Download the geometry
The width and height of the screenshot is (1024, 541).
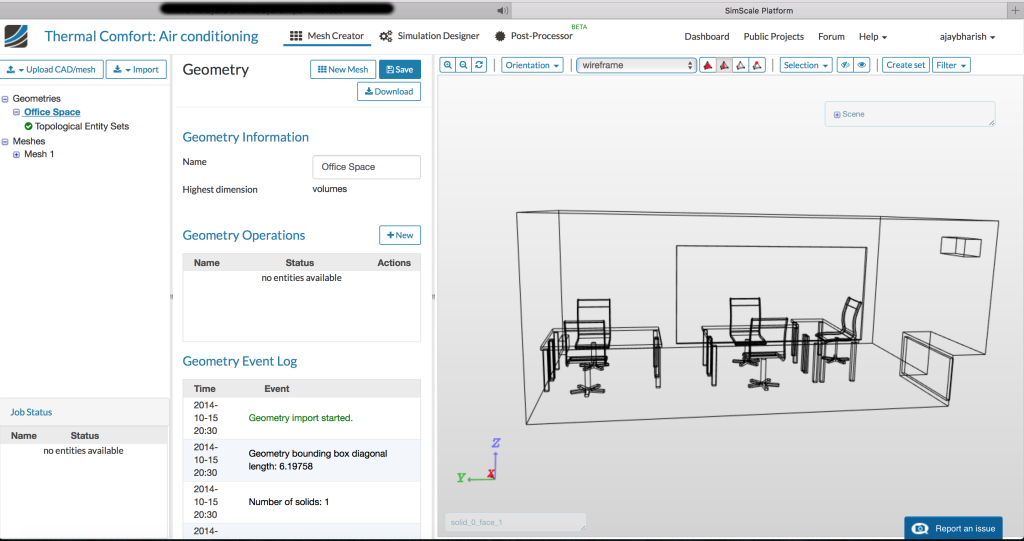coord(389,91)
